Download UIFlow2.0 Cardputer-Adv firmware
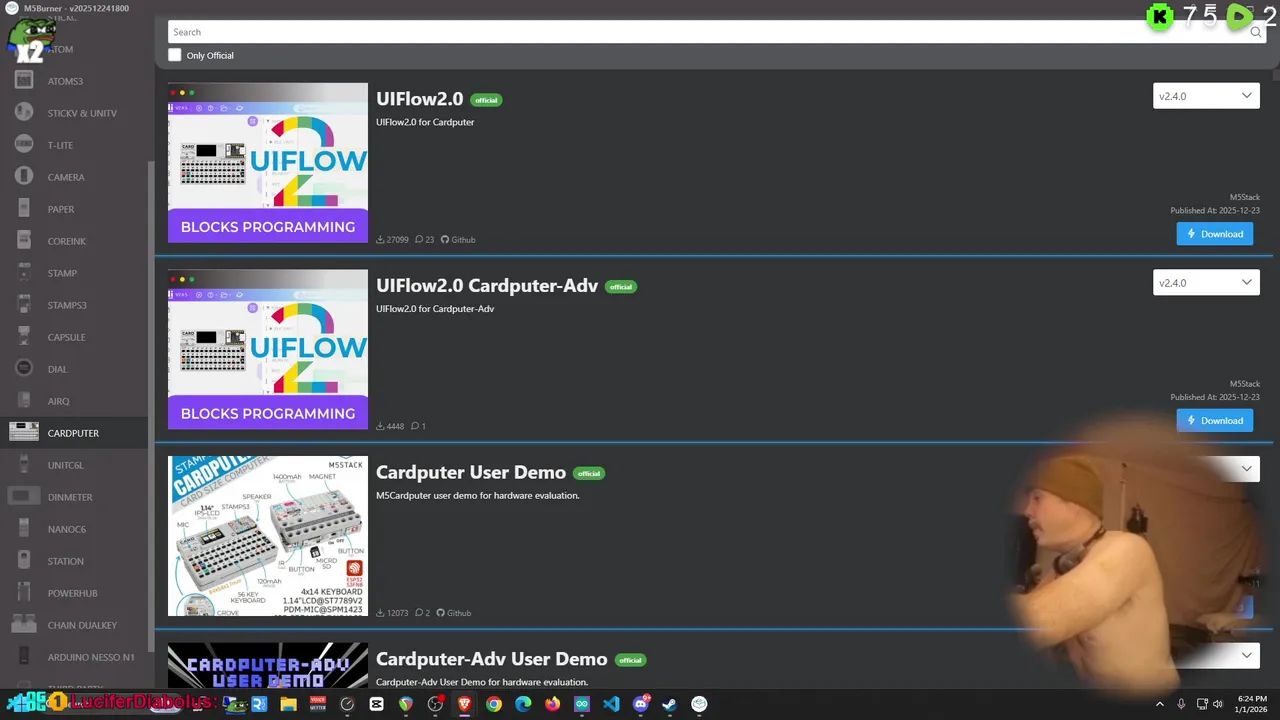1280x720 pixels. (1215, 421)
